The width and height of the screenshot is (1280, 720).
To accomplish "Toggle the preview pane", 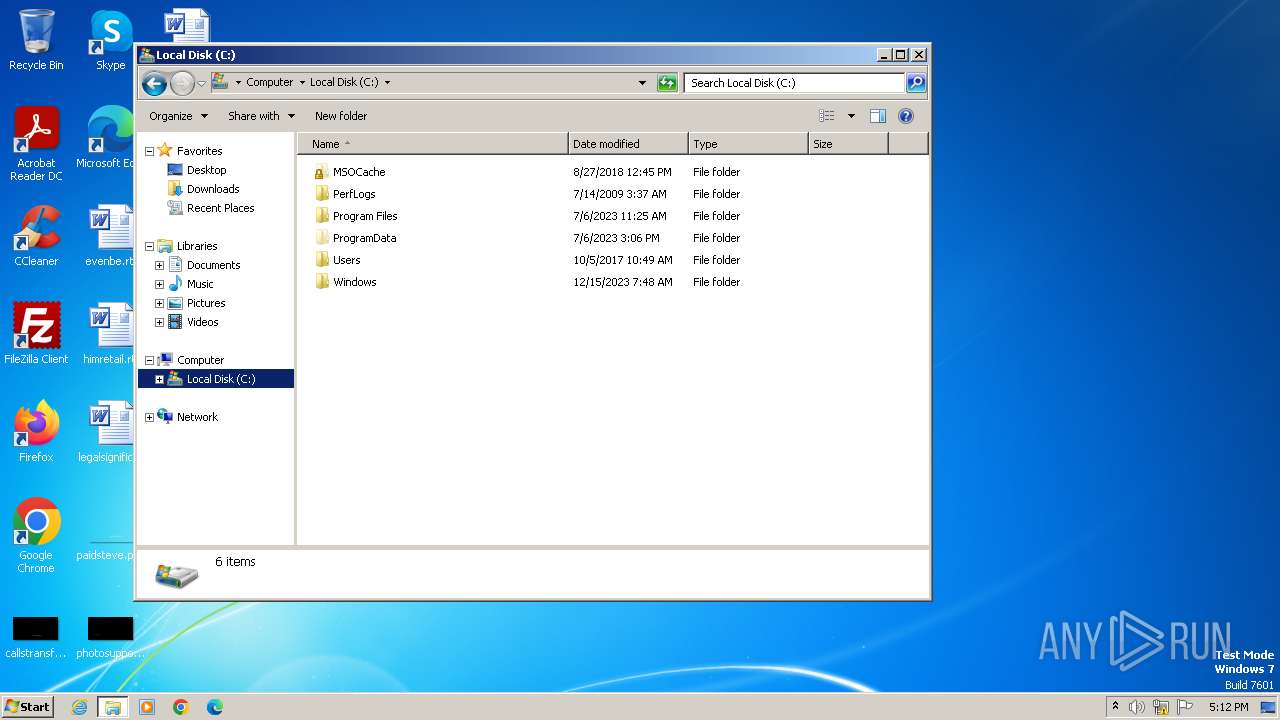I will click(x=878, y=116).
